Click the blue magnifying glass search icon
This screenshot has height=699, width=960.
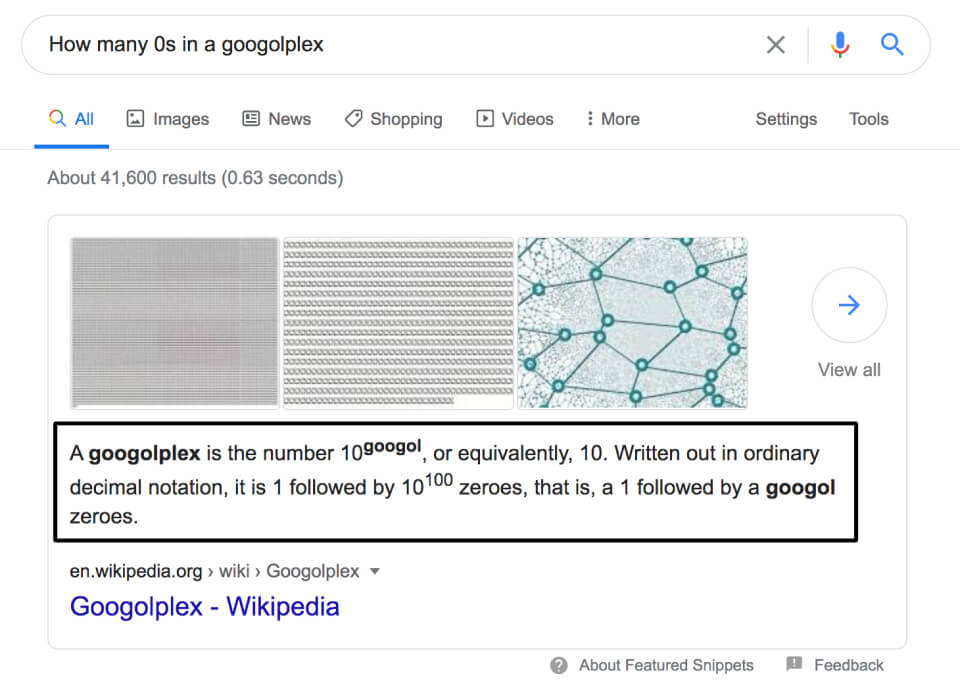[892, 44]
